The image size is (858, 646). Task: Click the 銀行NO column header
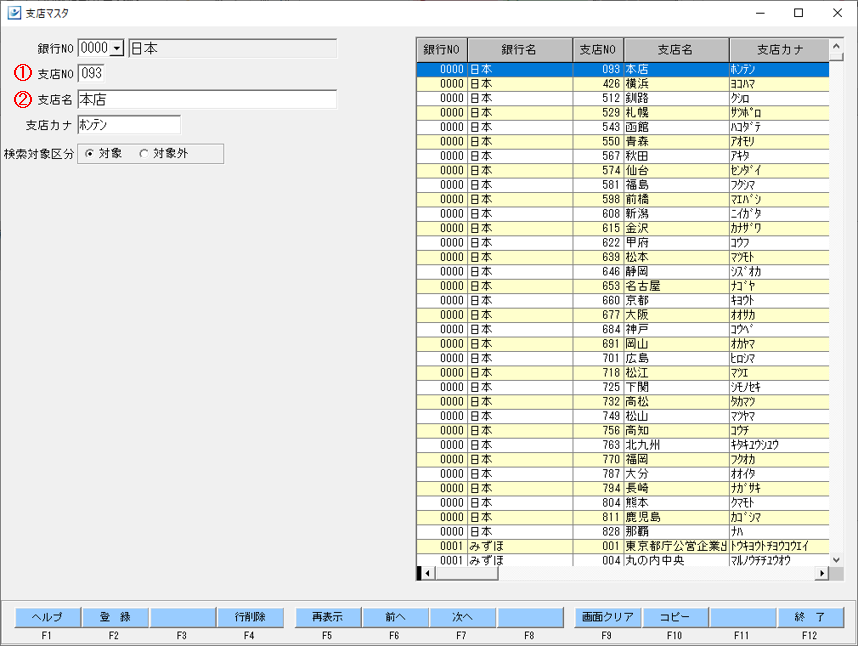click(442, 50)
